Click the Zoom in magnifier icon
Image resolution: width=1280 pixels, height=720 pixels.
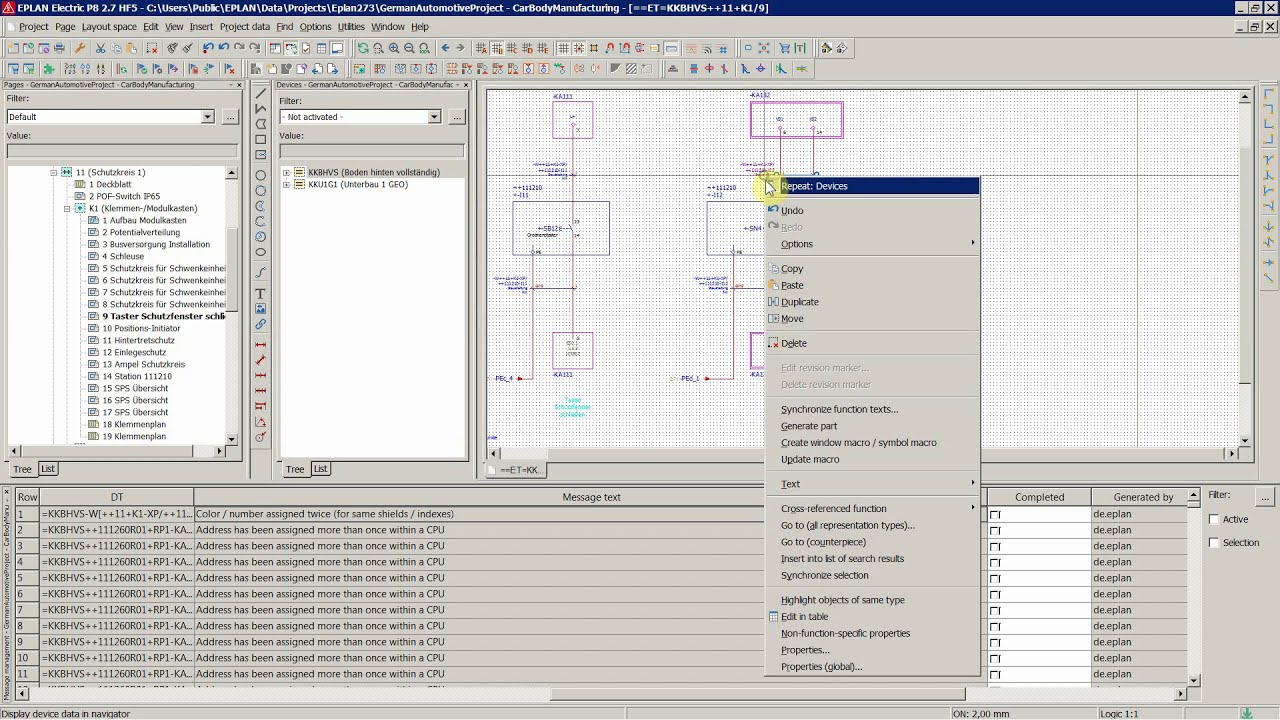click(x=394, y=47)
